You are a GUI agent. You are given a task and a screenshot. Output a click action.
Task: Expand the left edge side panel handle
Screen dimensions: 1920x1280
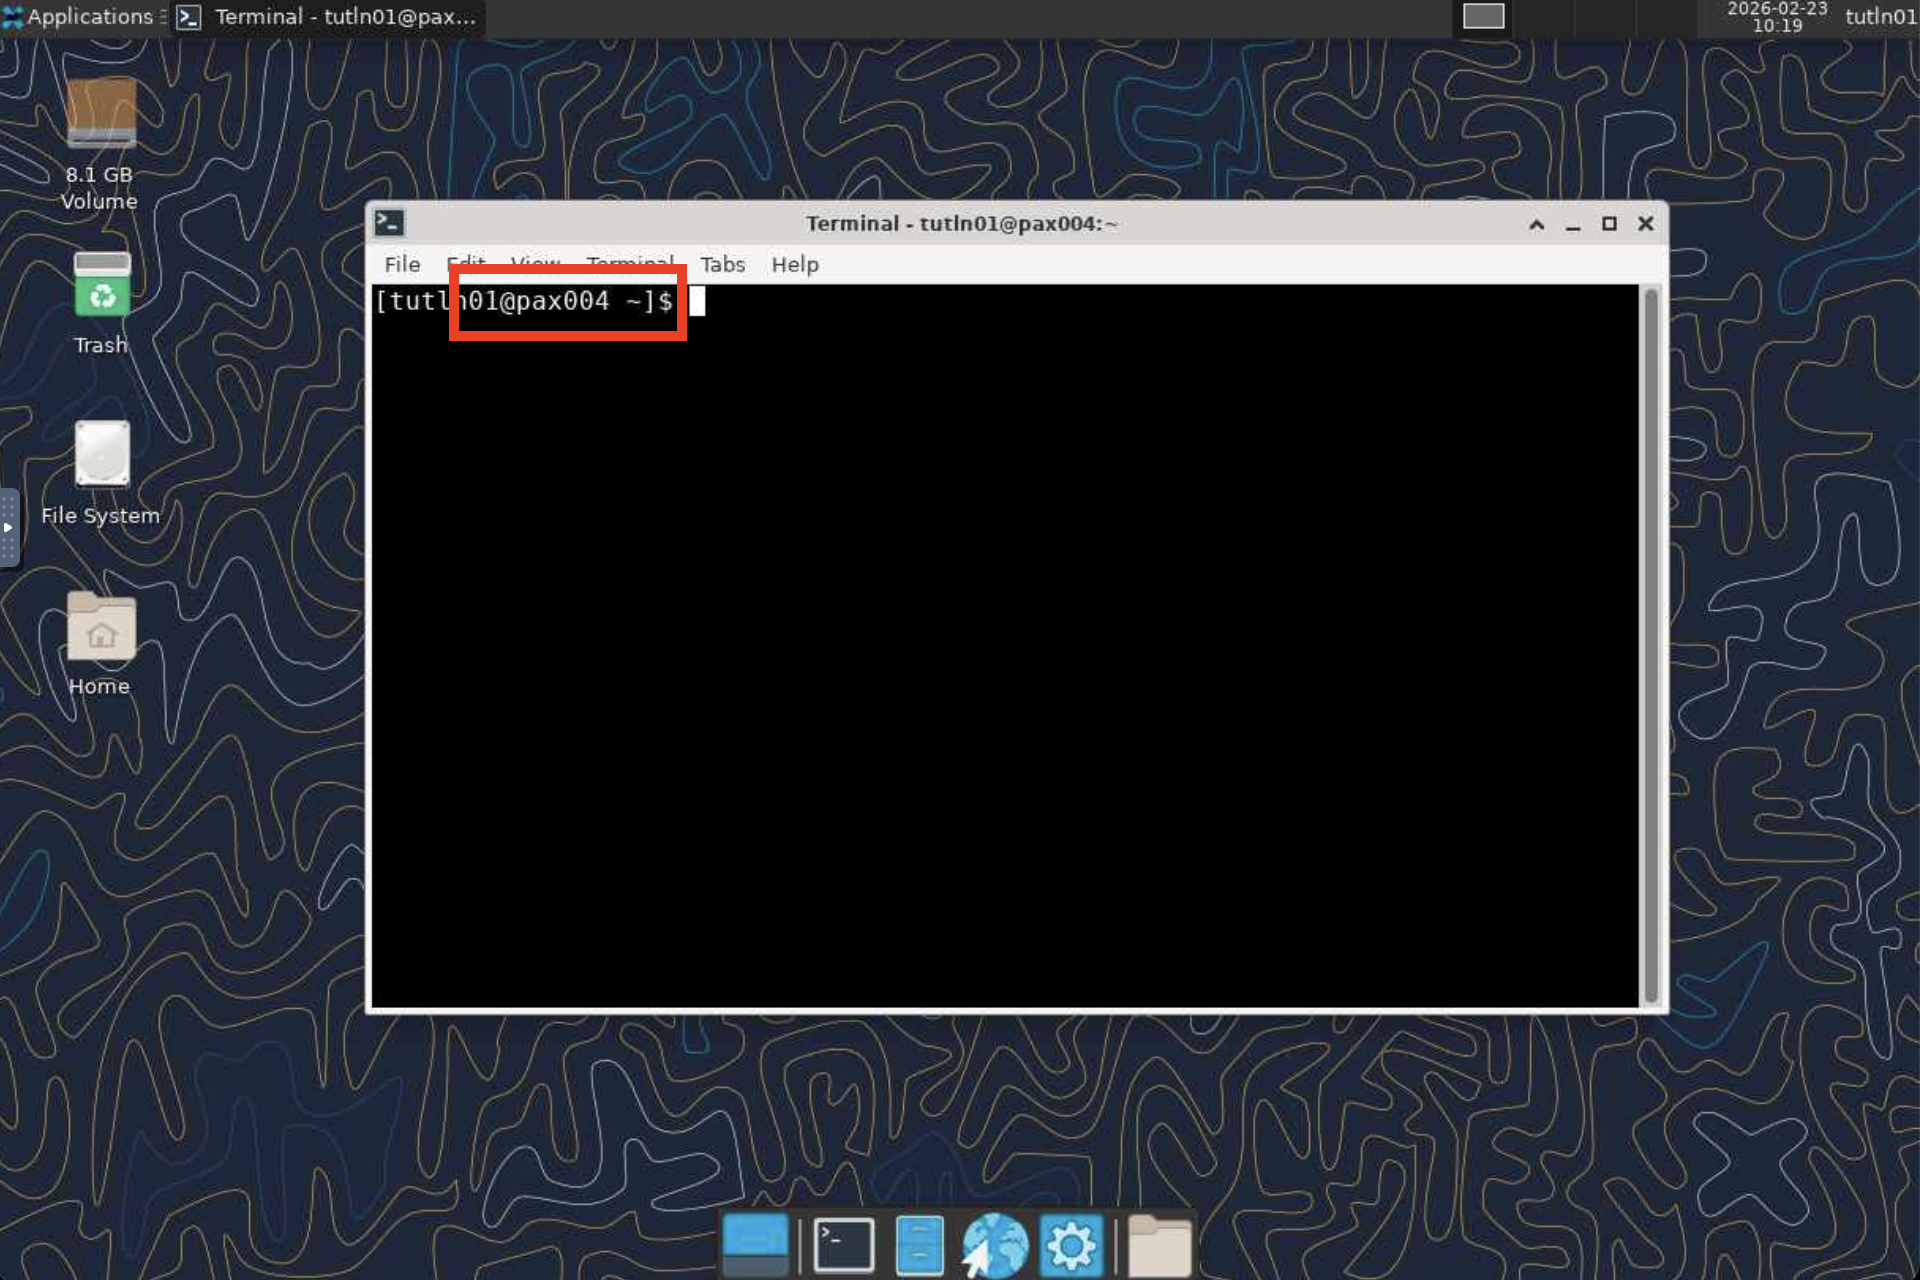pos(8,527)
